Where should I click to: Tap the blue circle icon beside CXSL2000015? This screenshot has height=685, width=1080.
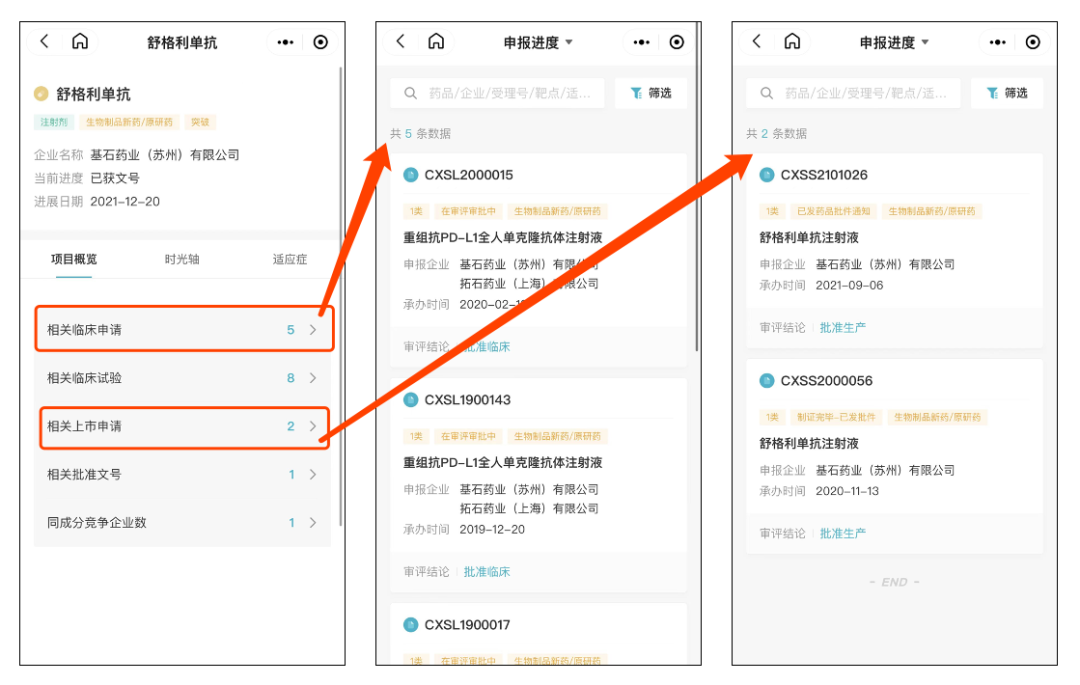411,175
